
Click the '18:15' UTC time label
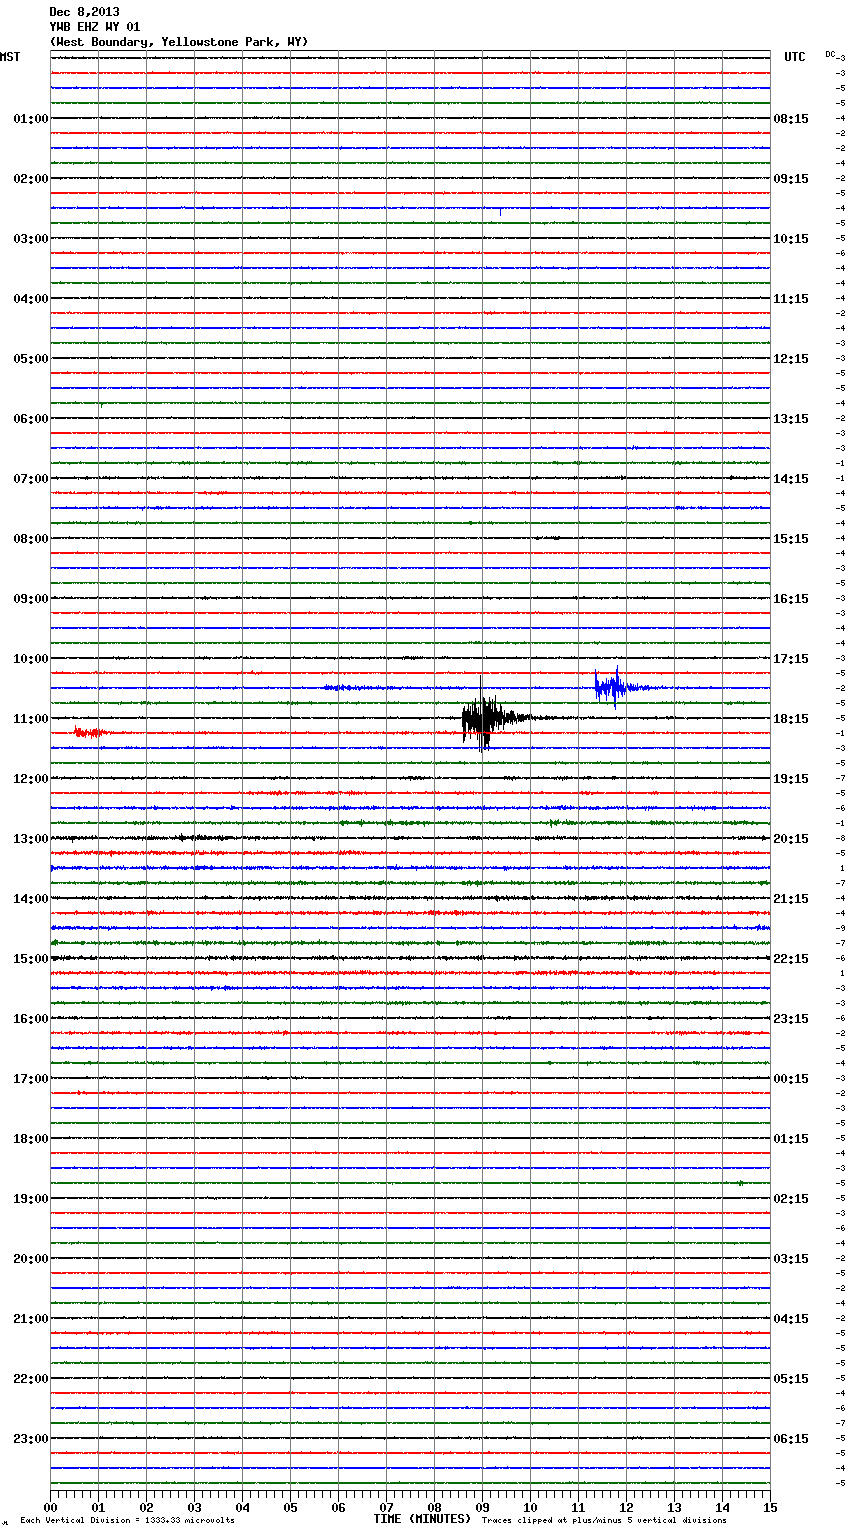pyautogui.click(x=791, y=719)
